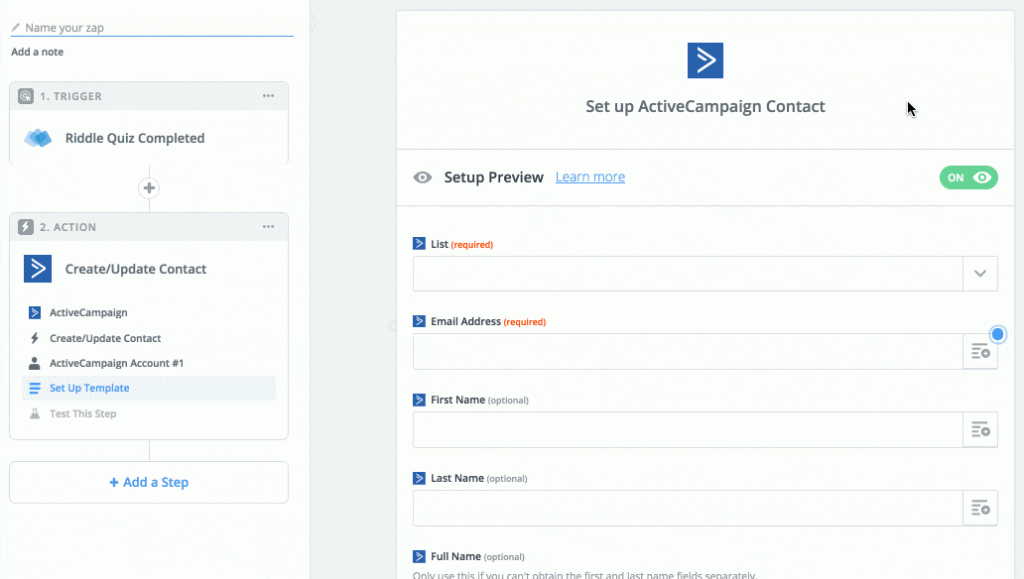The image size is (1024, 579).
Task: Click into the List selection field
Action: (x=688, y=274)
